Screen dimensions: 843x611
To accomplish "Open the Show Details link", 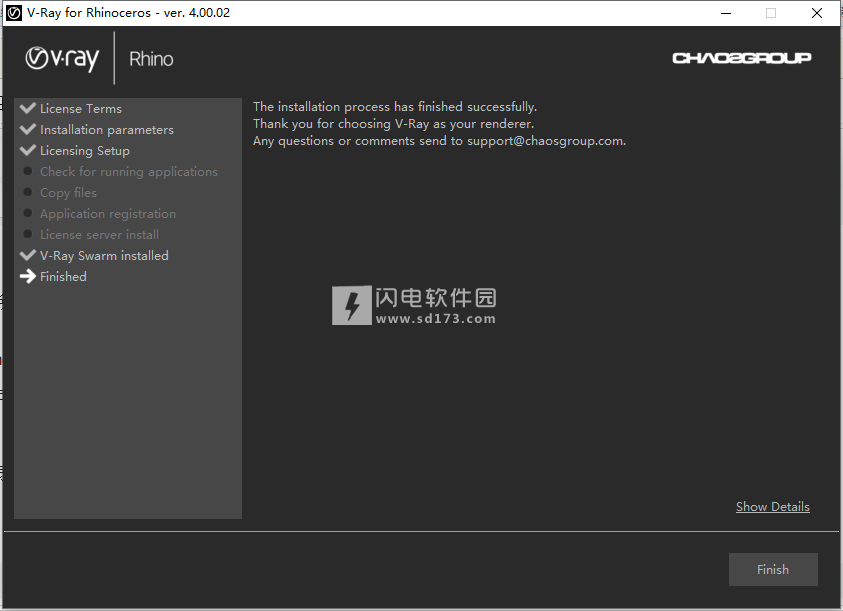I will coord(773,507).
